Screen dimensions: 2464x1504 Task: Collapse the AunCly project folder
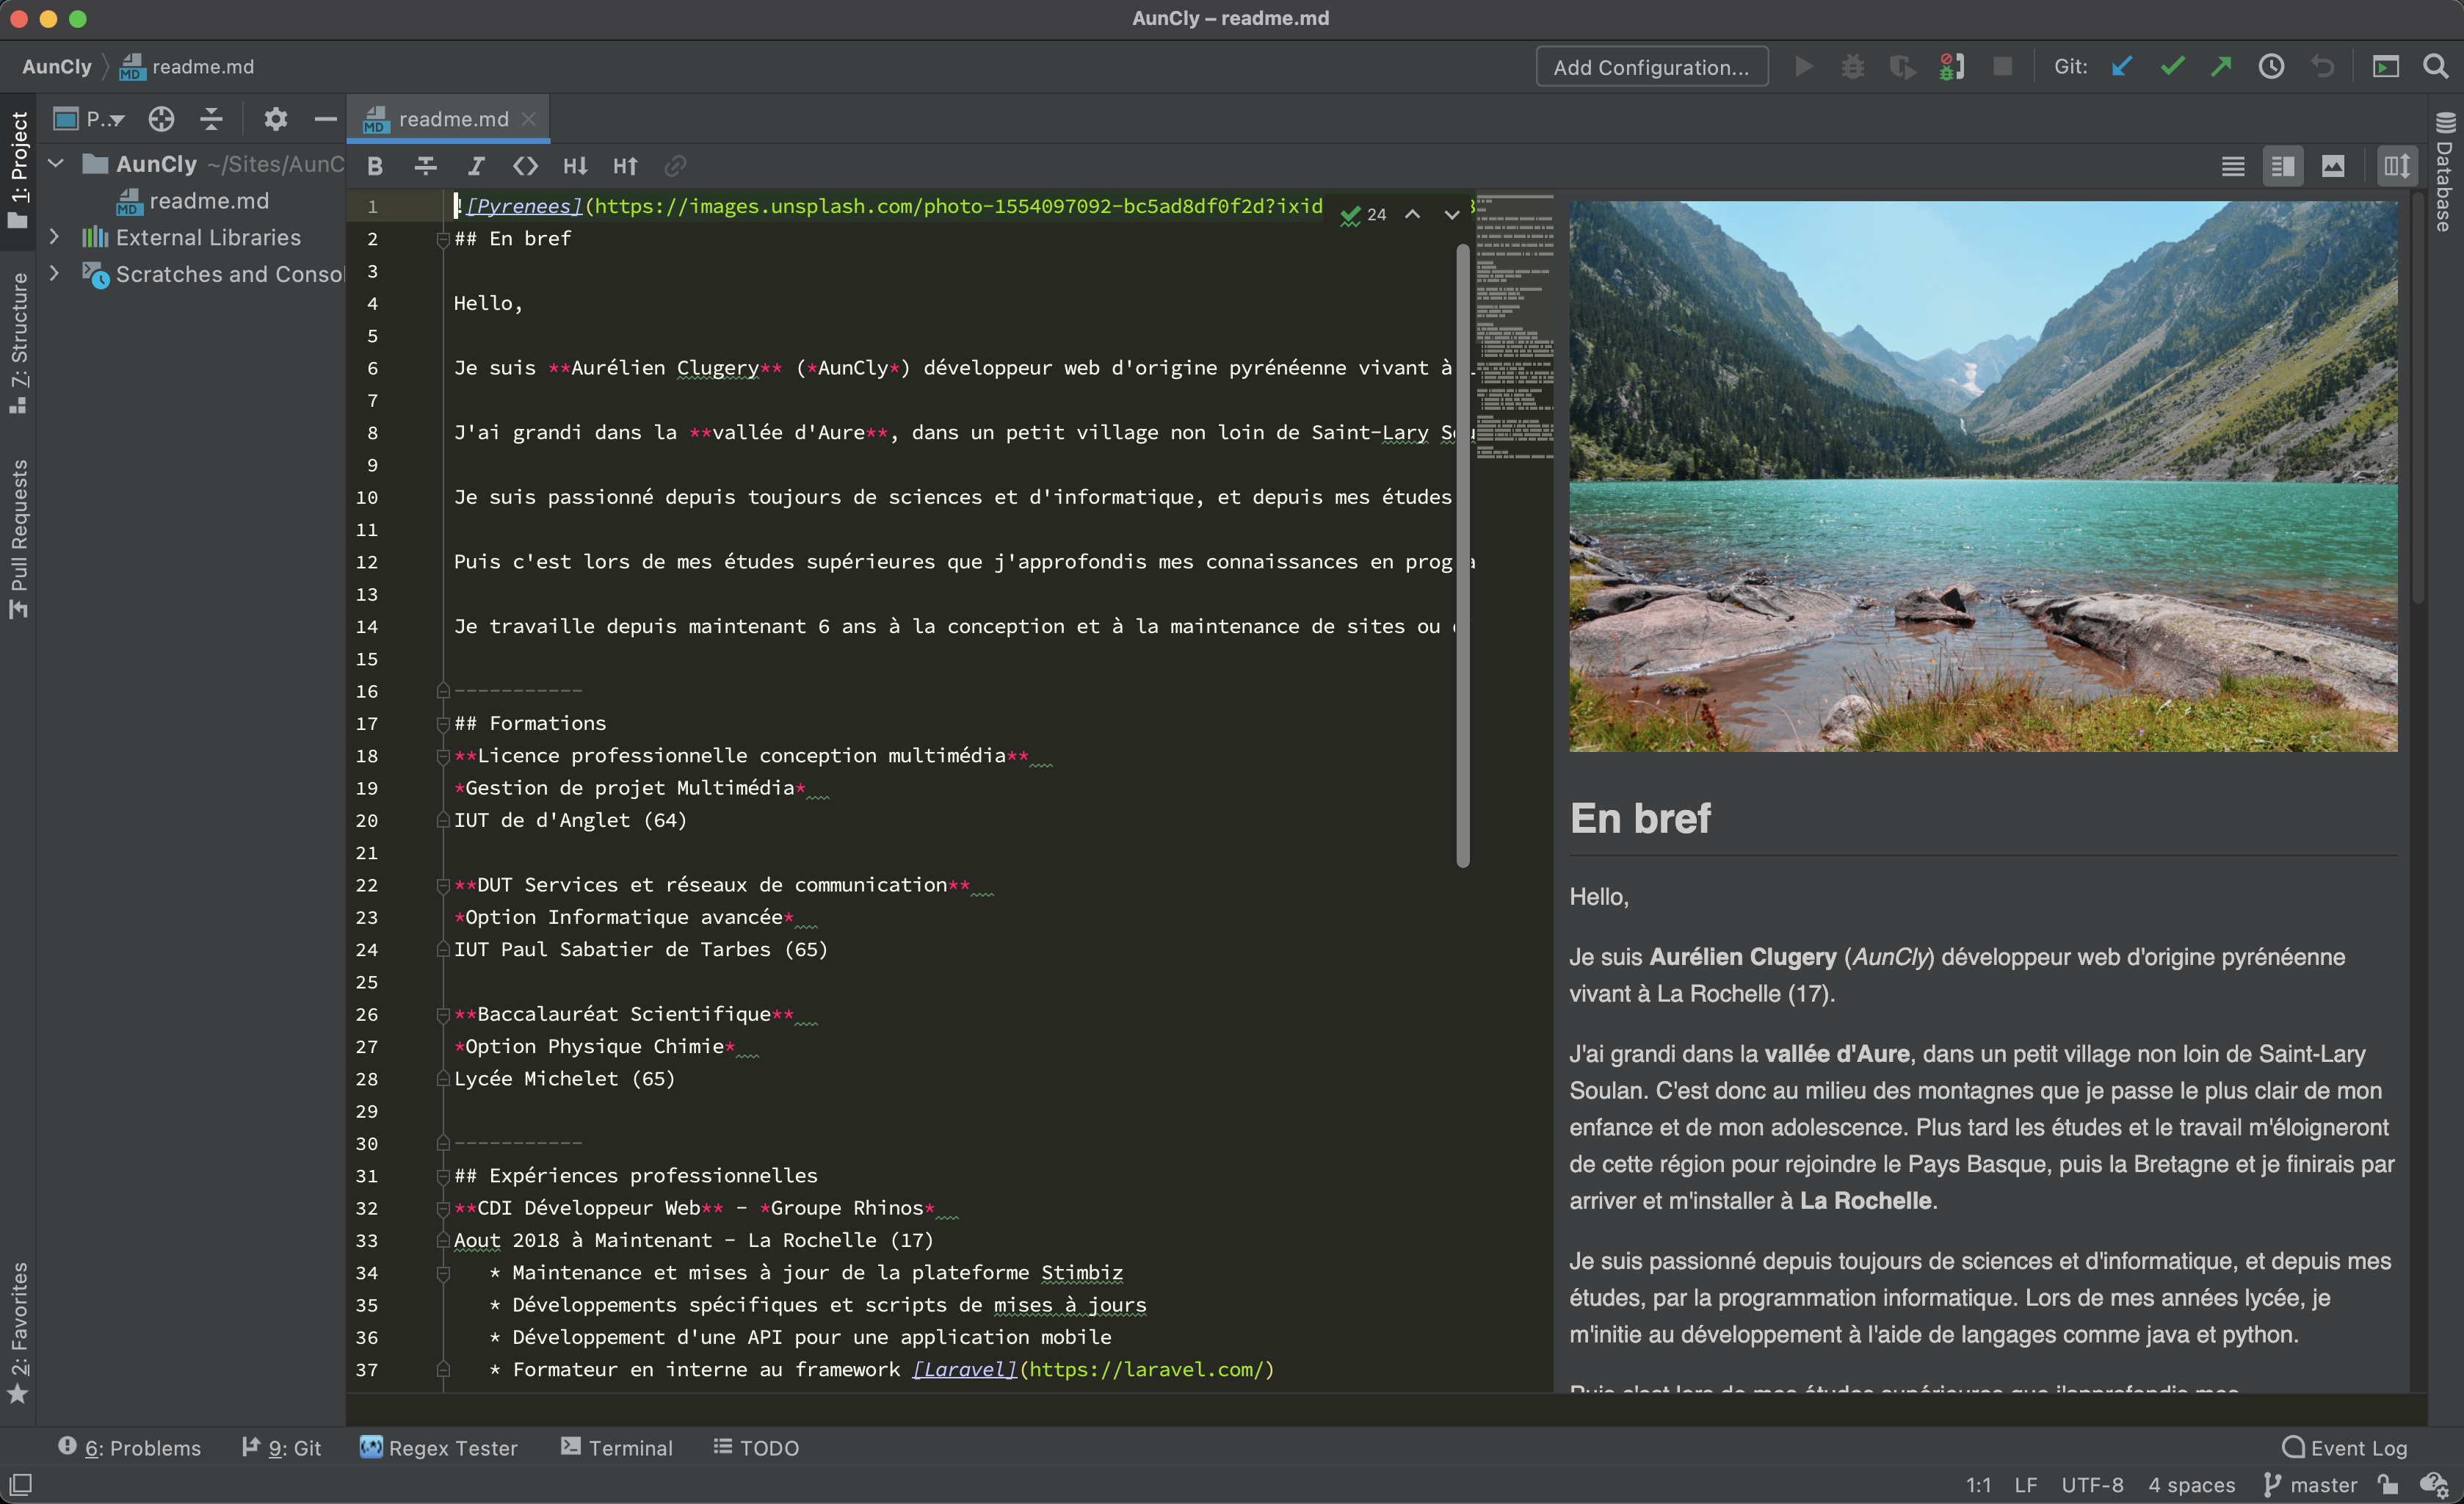coord(55,164)
